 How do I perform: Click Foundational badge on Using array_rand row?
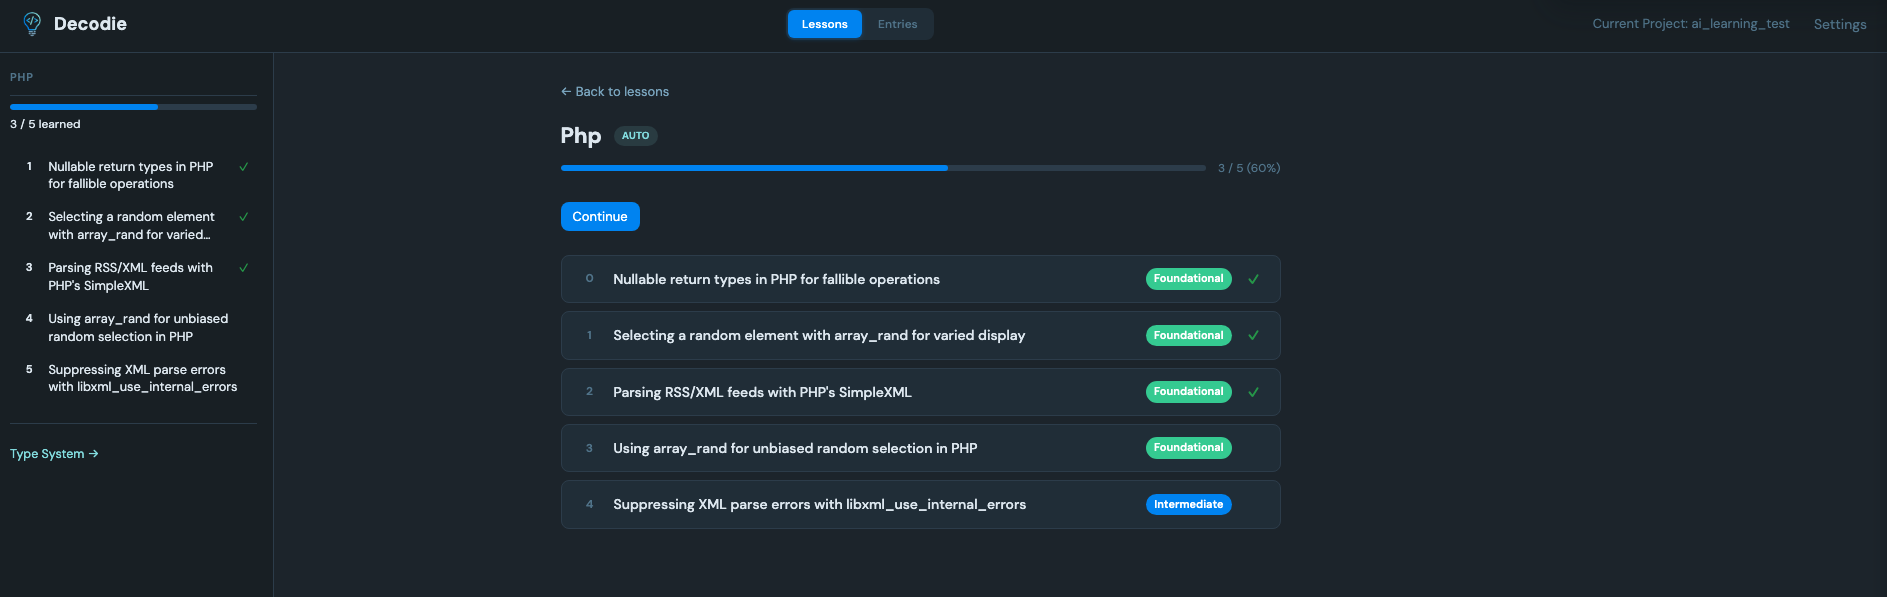1188,448
